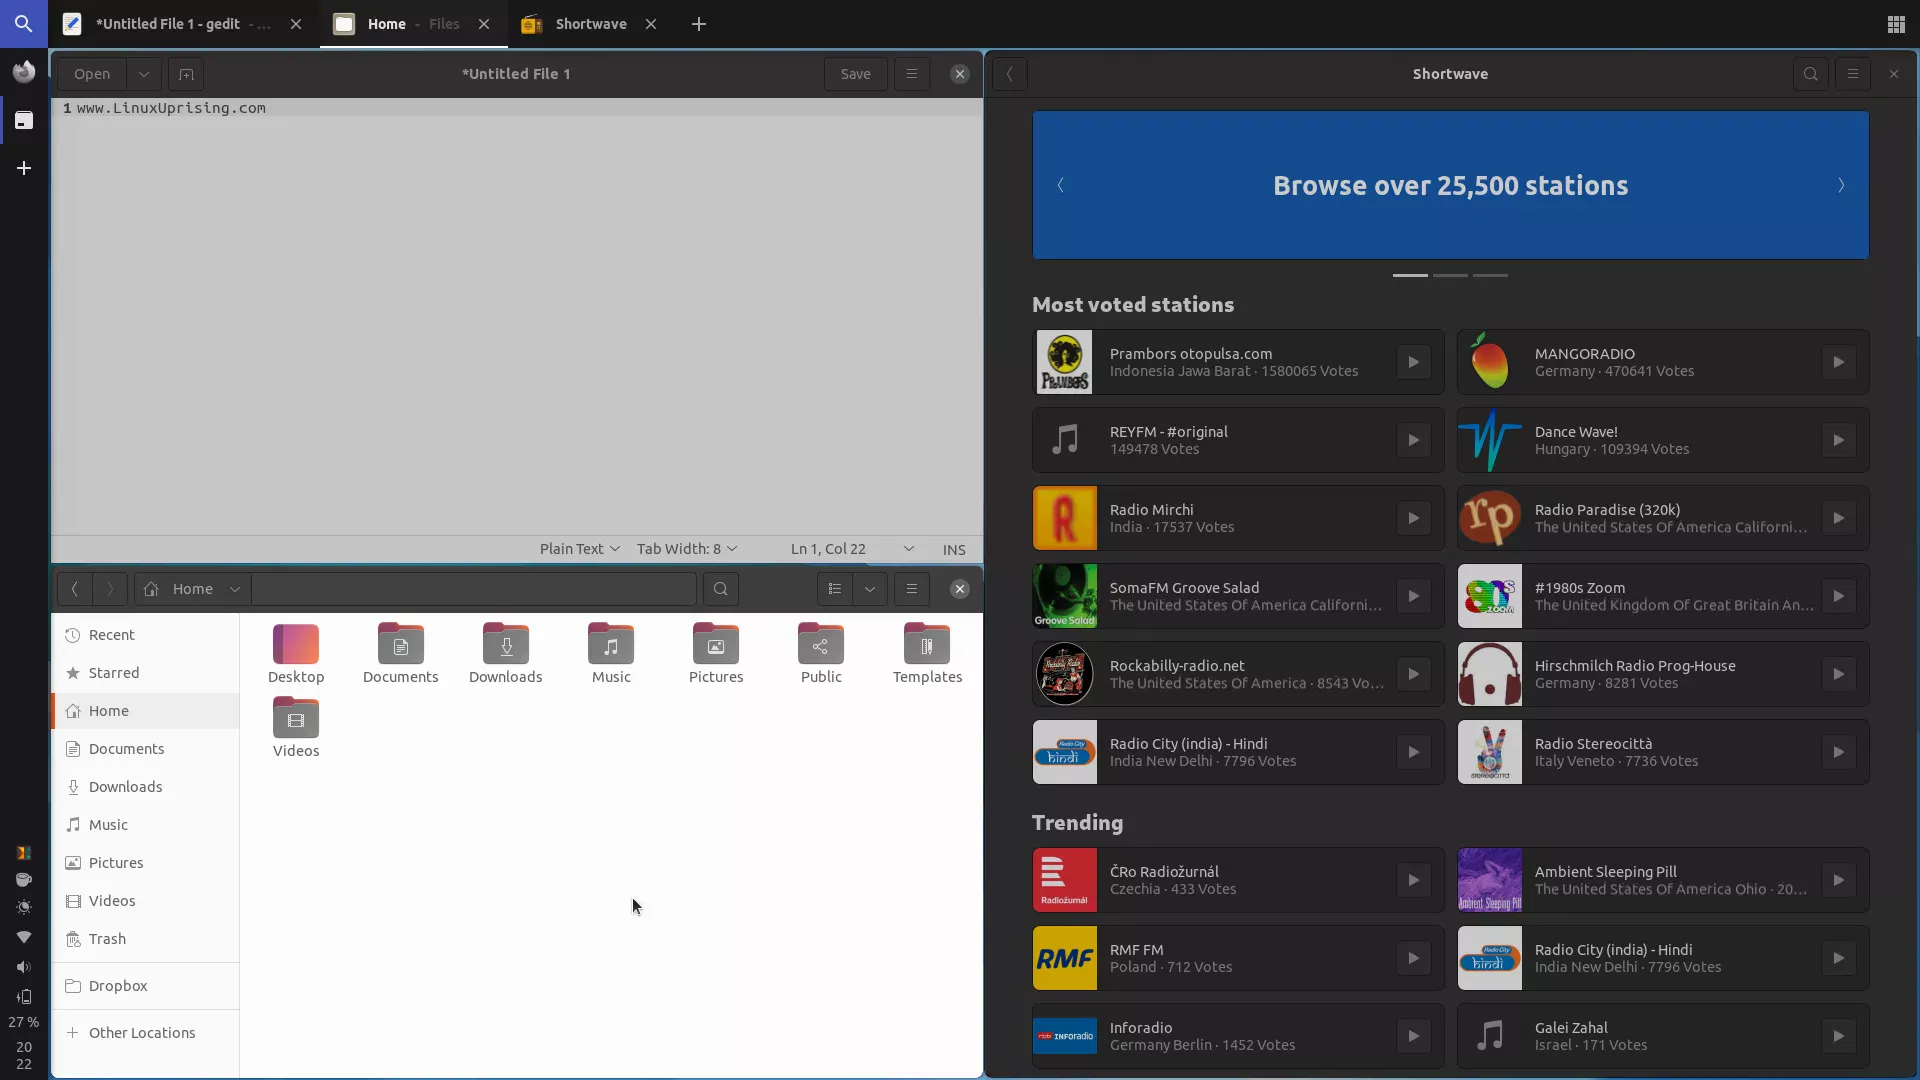Open Shortwave search icon
The width and height of the screenshot is (1920, 1080).
pyautogui.click(x=1810, y=74)
